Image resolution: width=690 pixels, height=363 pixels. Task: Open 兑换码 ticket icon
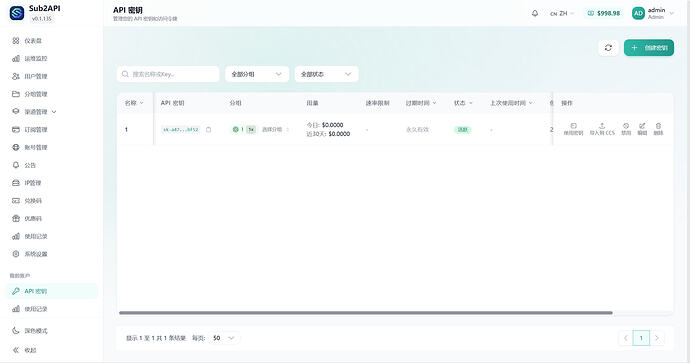pyautogui.click(x=16, y=201)
